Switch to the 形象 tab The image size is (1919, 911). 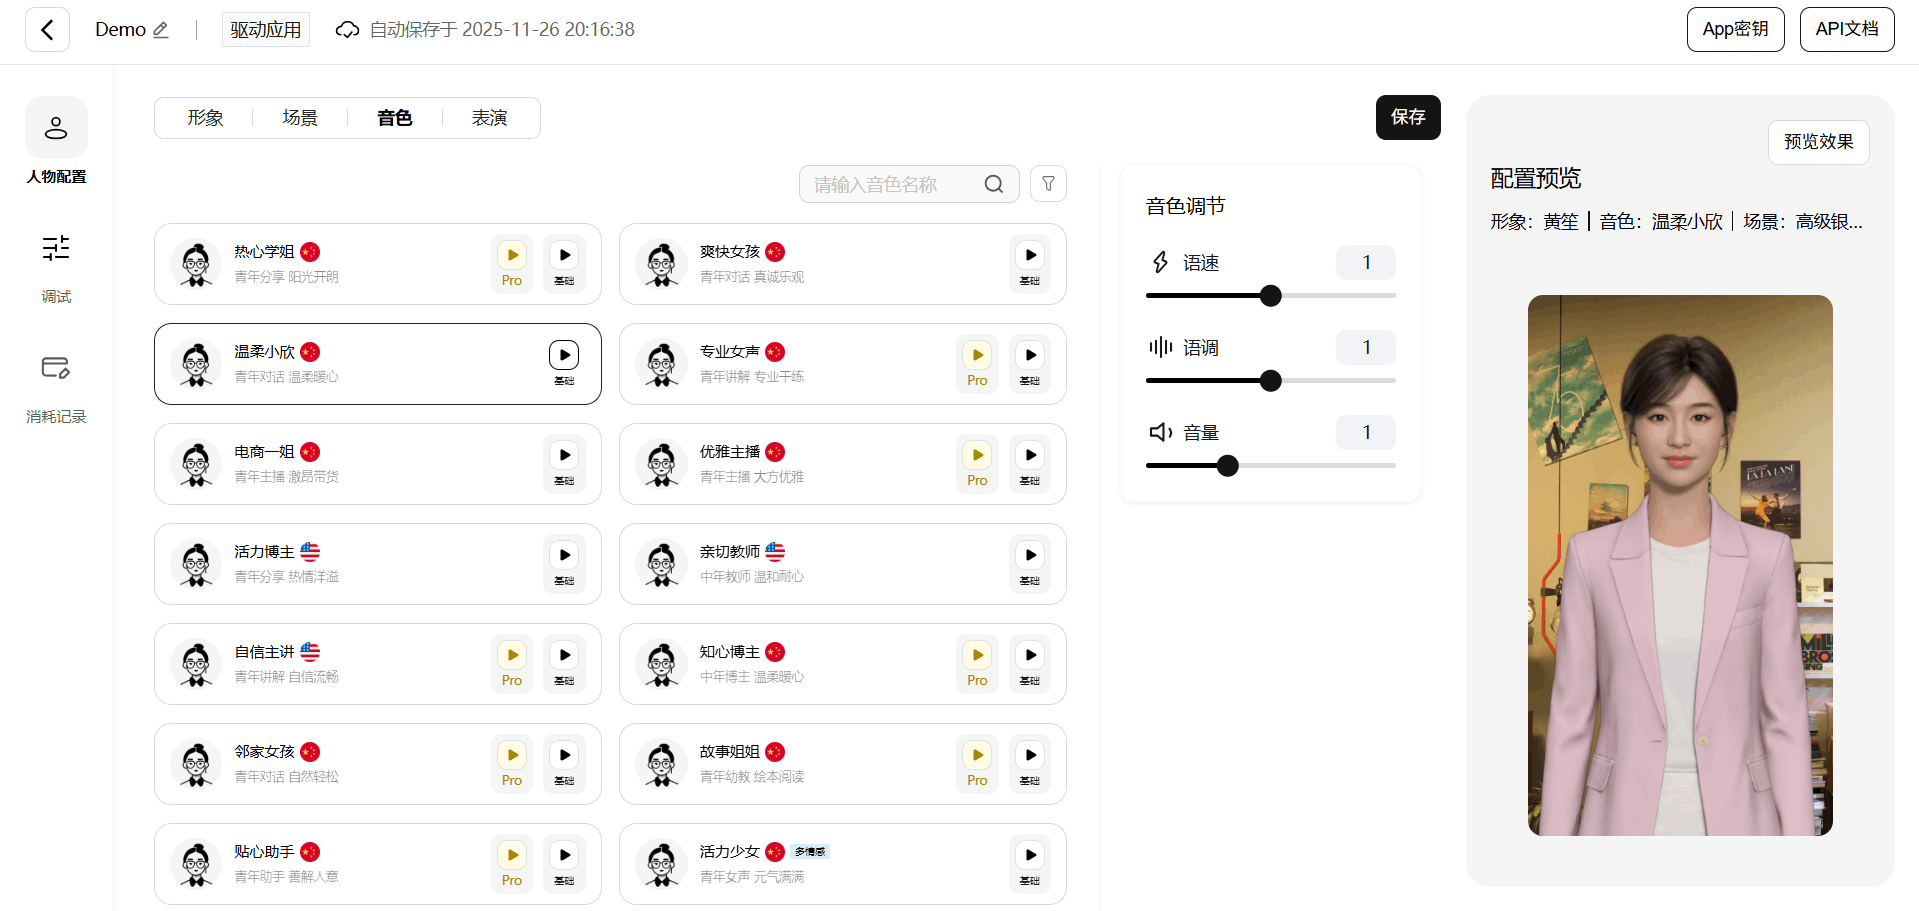pyautogui.click(x=205, y=118)
